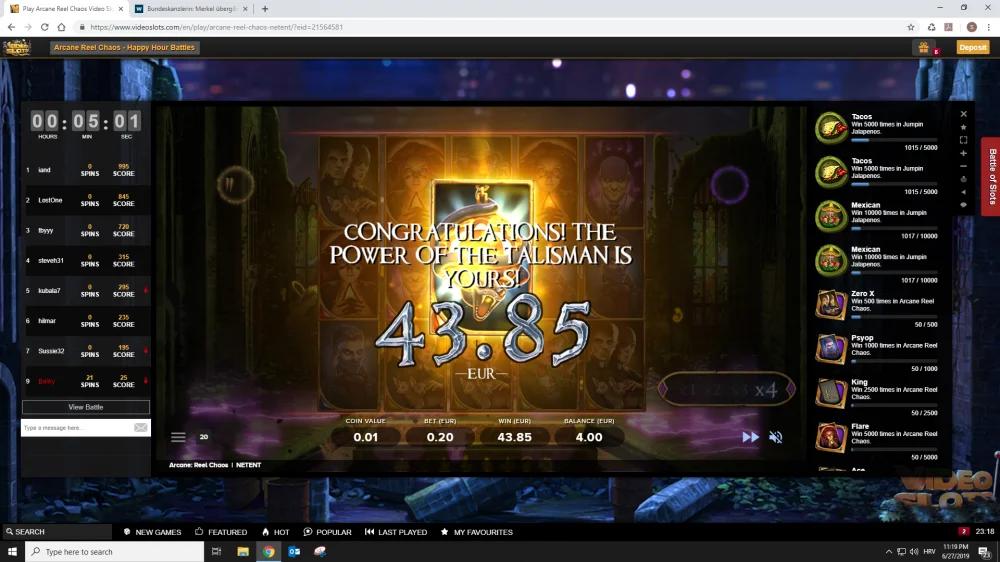
Task: Add game to favourites with star icon
Action: 964,127
